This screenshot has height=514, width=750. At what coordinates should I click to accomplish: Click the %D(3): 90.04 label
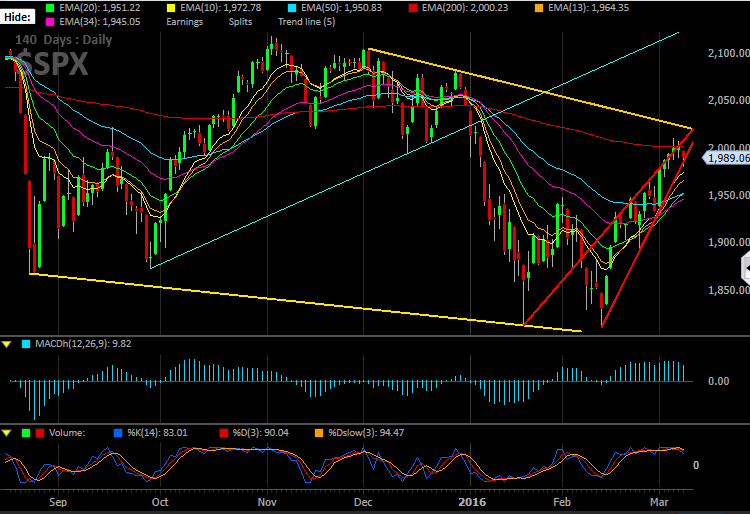(x=261, y=433)
